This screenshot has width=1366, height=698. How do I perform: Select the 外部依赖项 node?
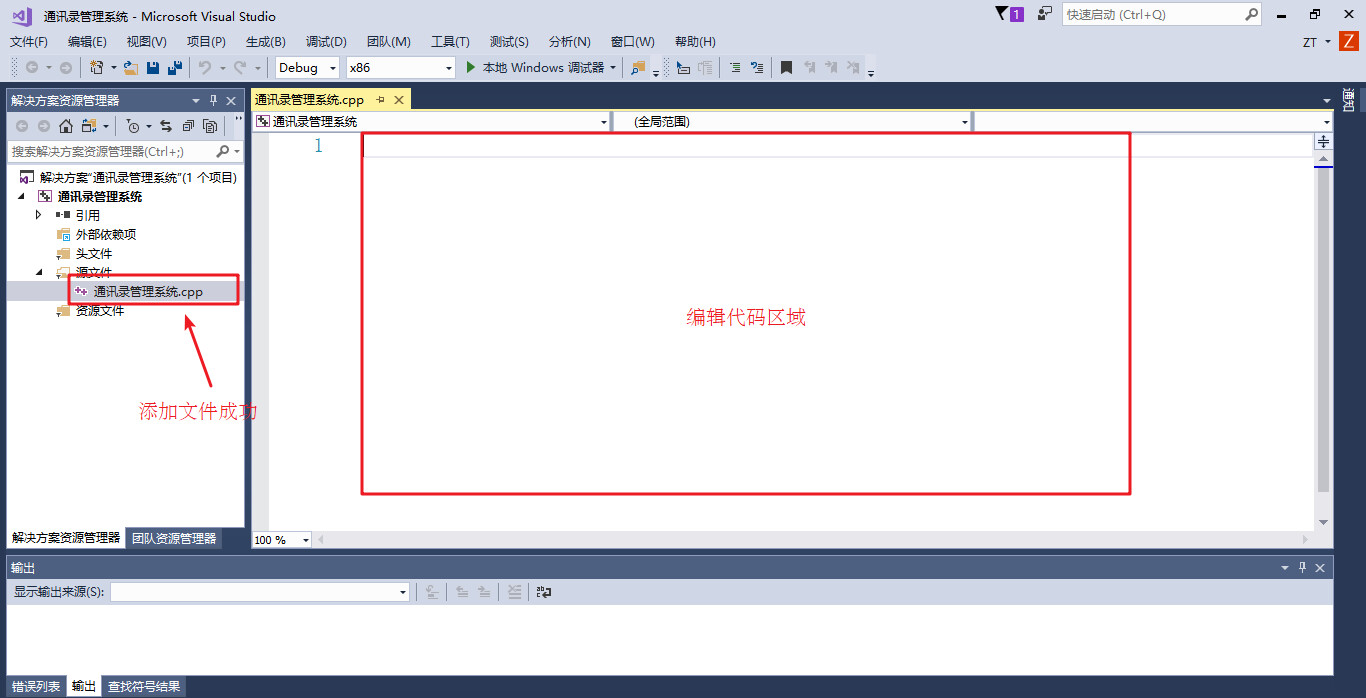coord(106,234)
